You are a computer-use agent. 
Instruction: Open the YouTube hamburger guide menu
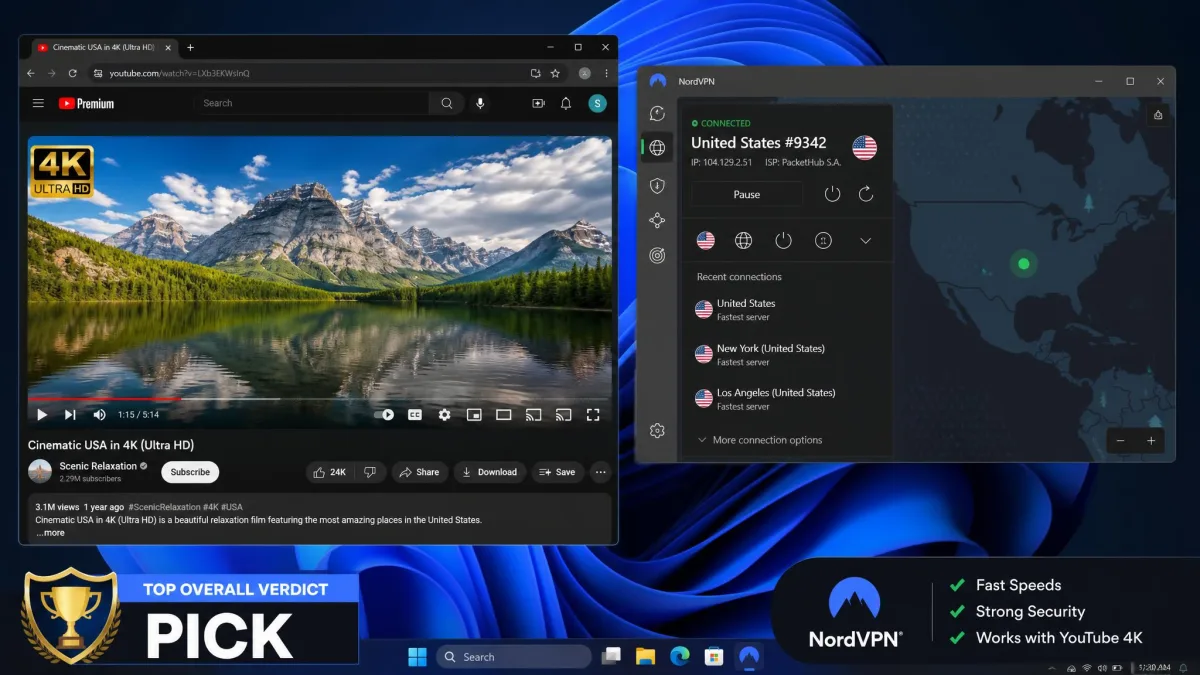(x=38, y=103)
